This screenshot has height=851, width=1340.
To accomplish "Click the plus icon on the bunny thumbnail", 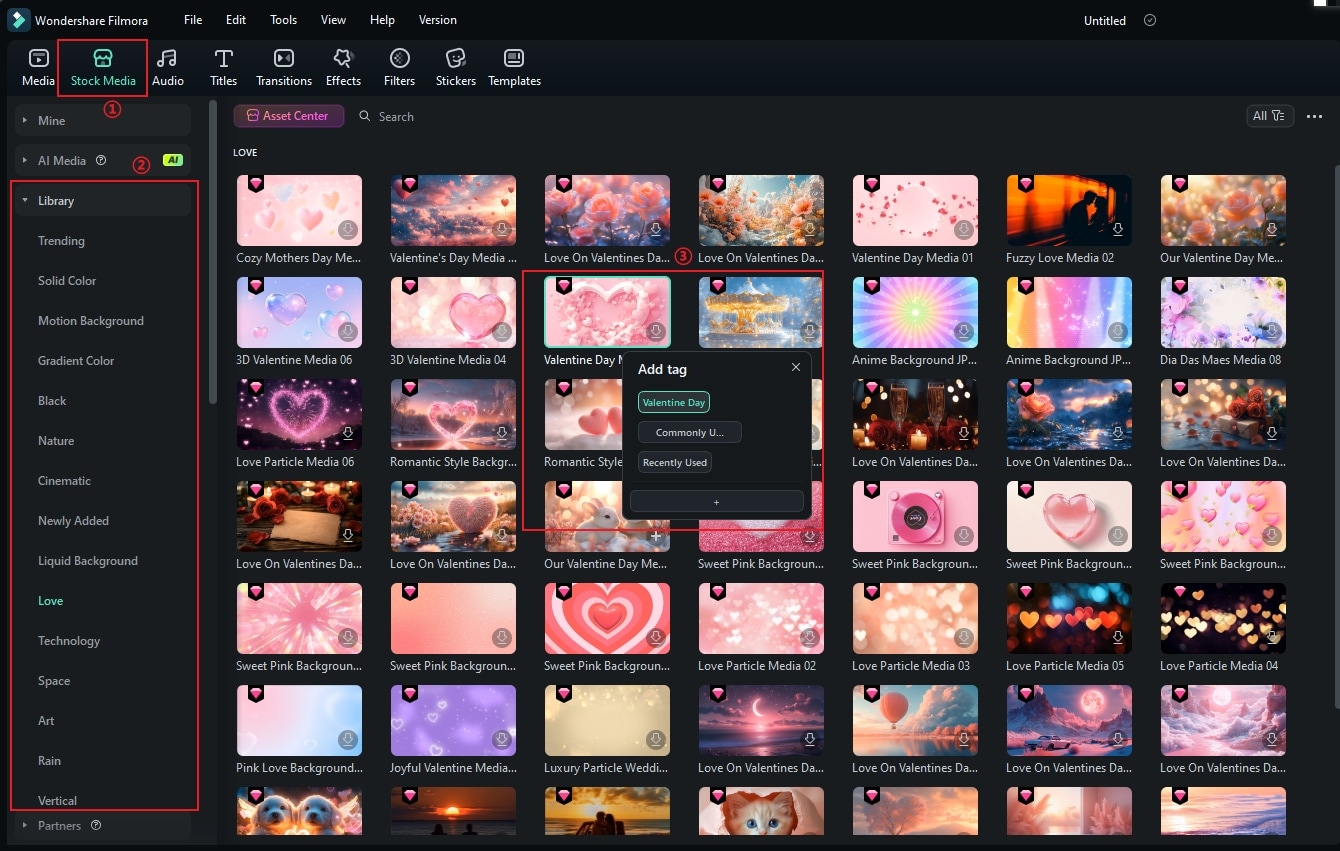I will 656,536.
